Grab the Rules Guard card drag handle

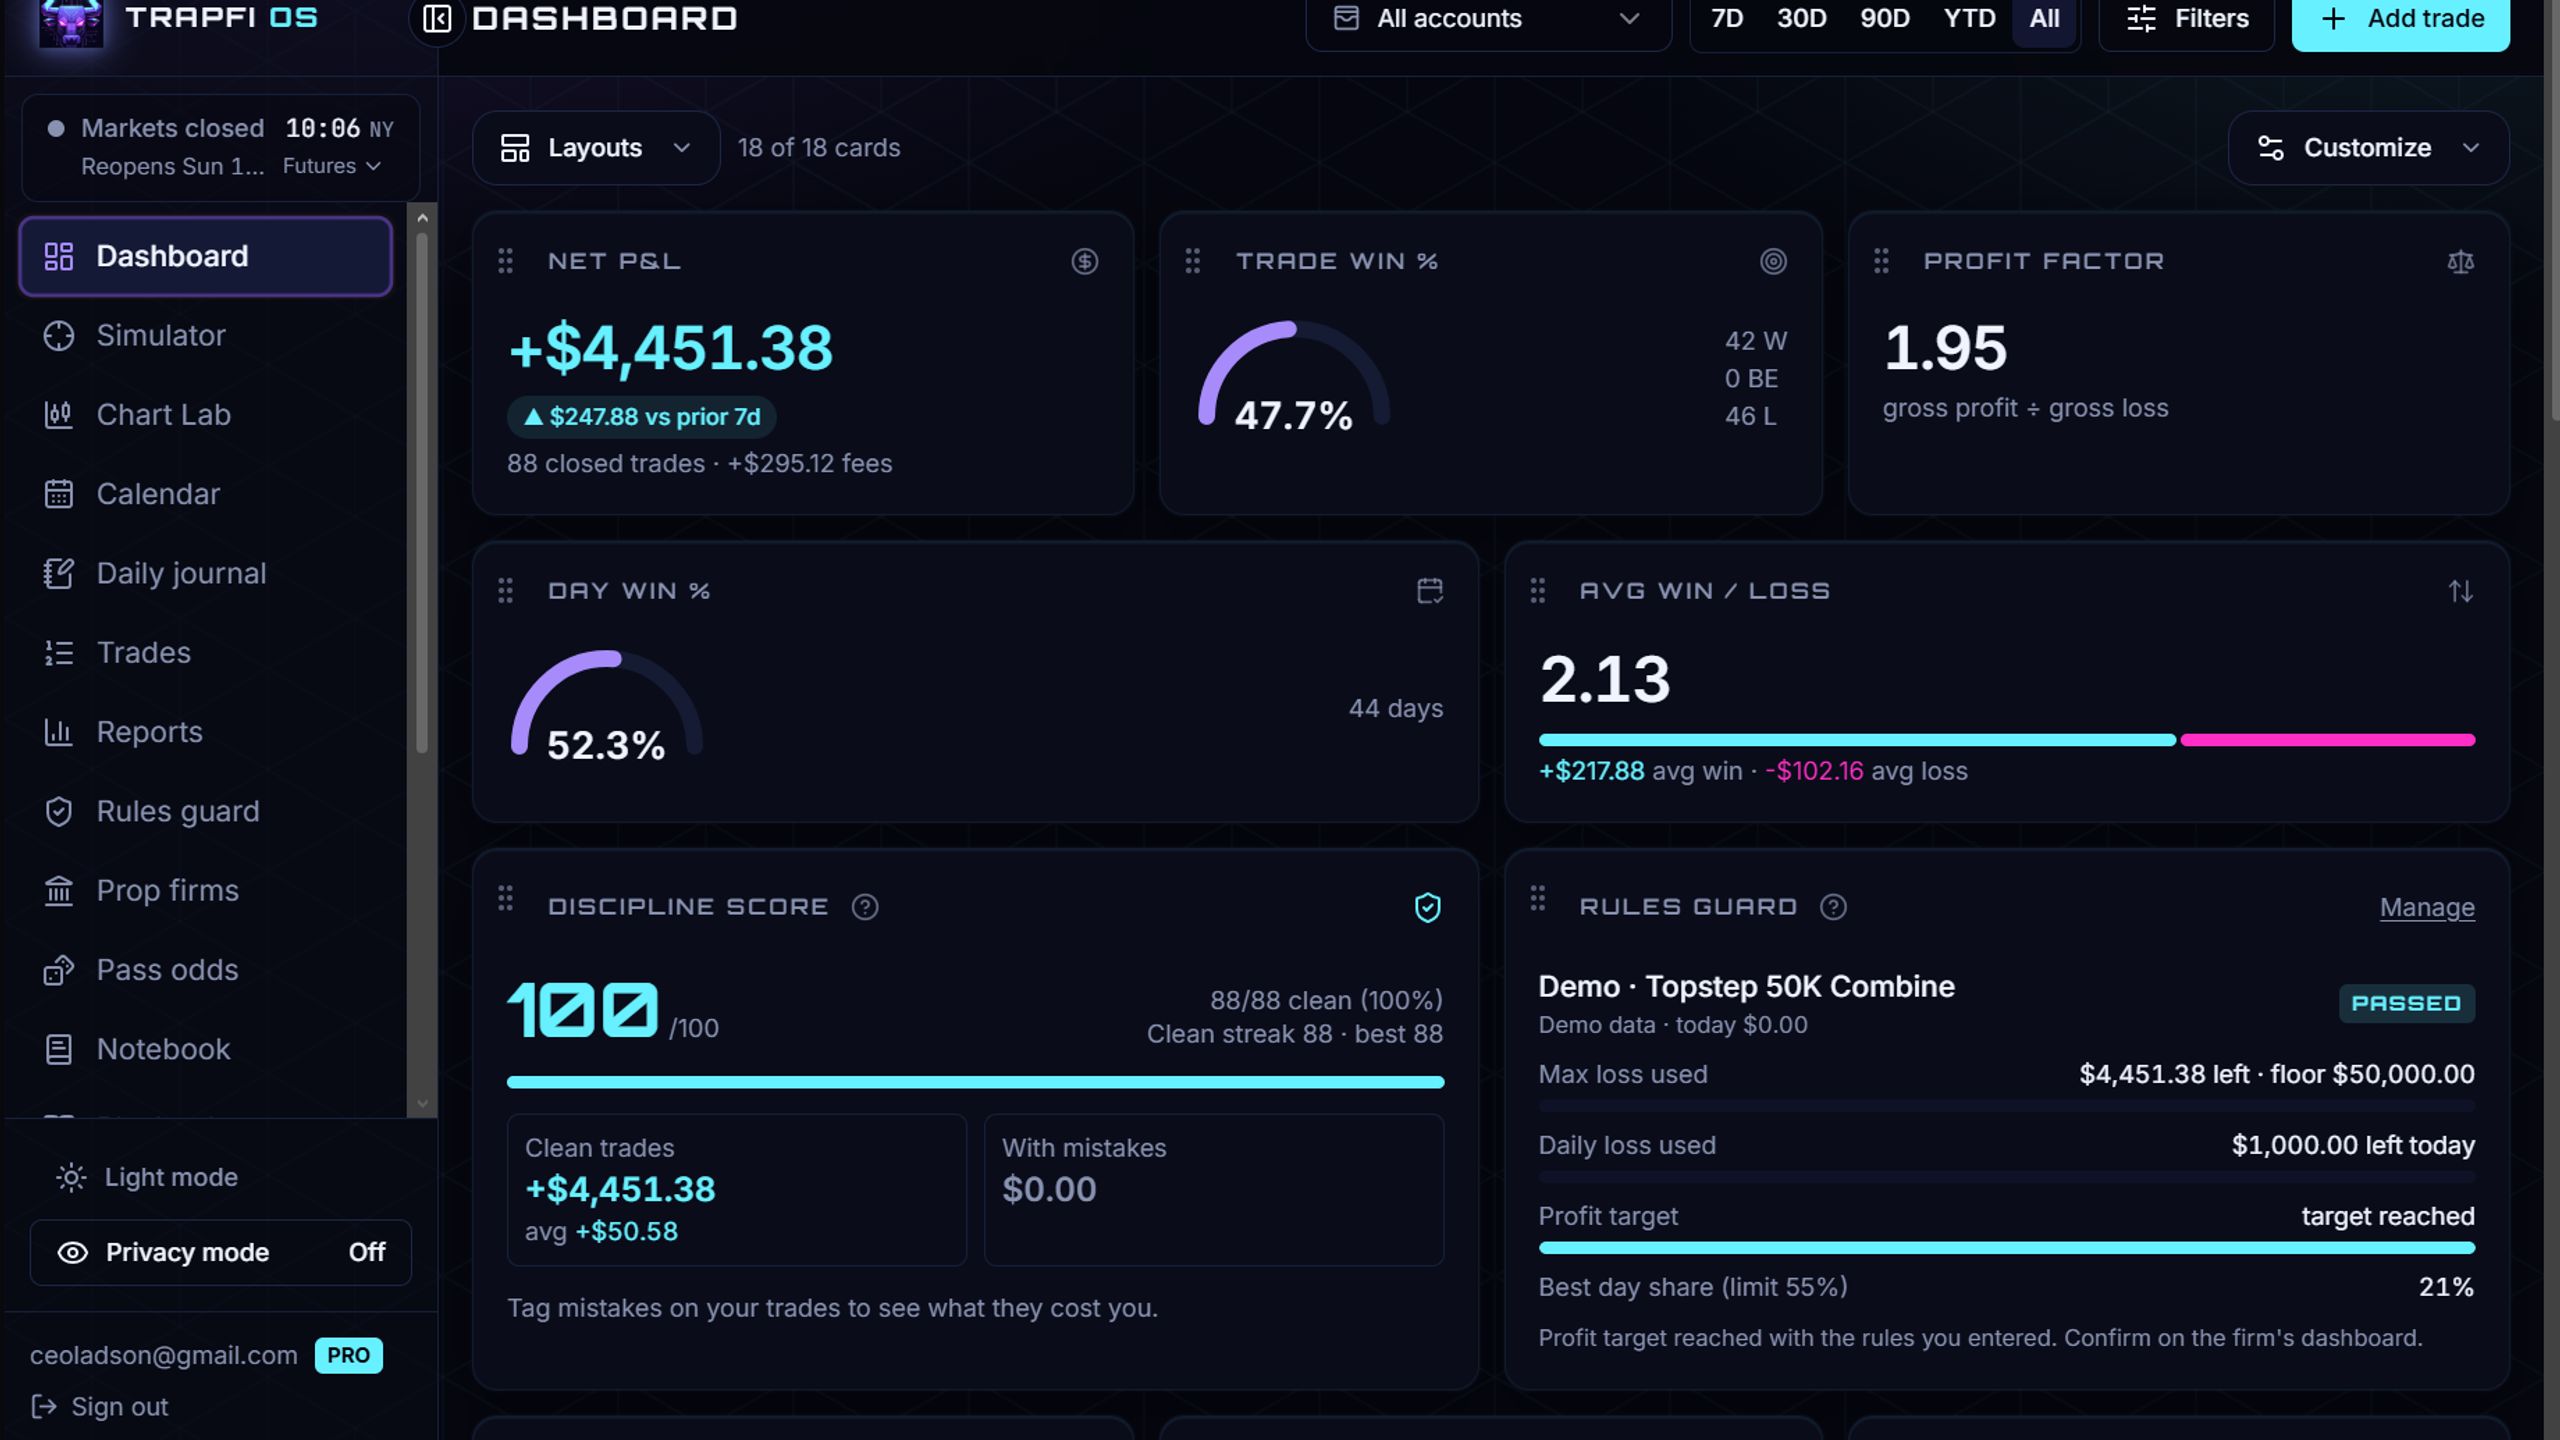point(1537,898)
